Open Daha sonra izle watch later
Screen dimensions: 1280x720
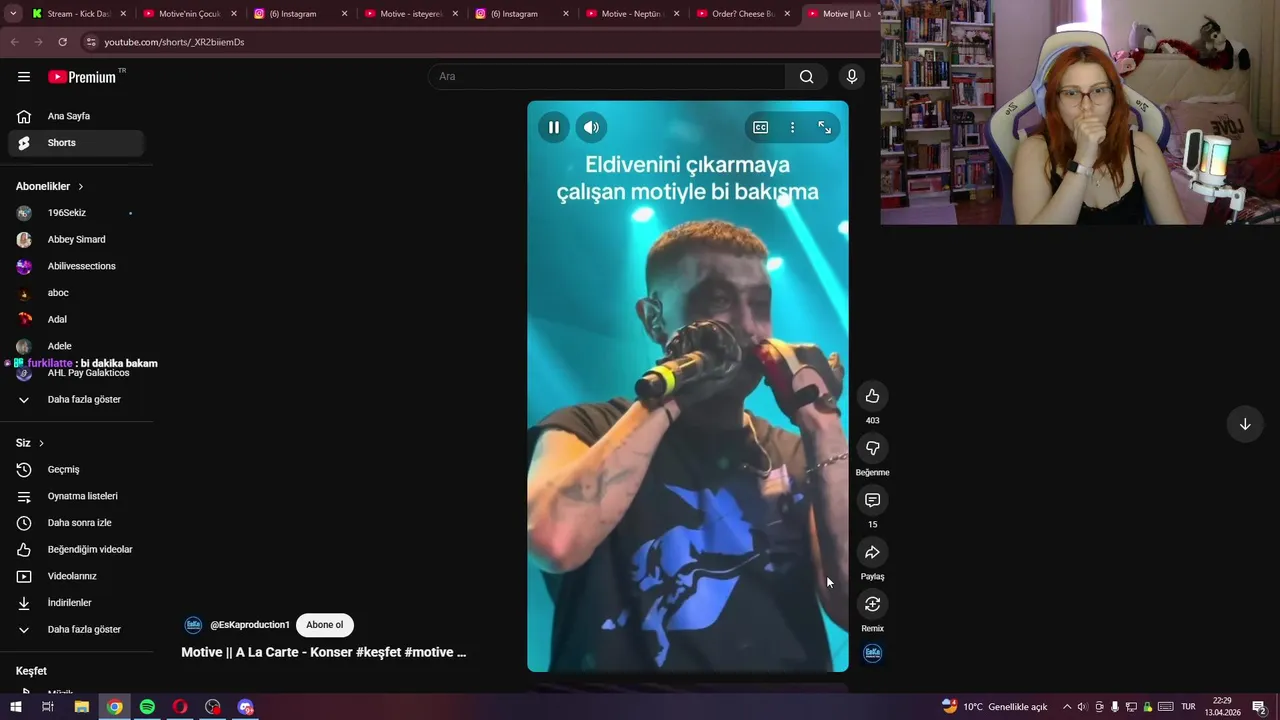pos(76,523)
